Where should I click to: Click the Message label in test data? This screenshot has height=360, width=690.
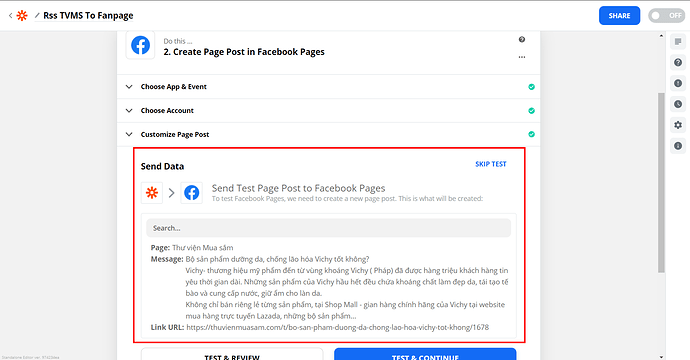pyautogui.click(x=167, y=259)
